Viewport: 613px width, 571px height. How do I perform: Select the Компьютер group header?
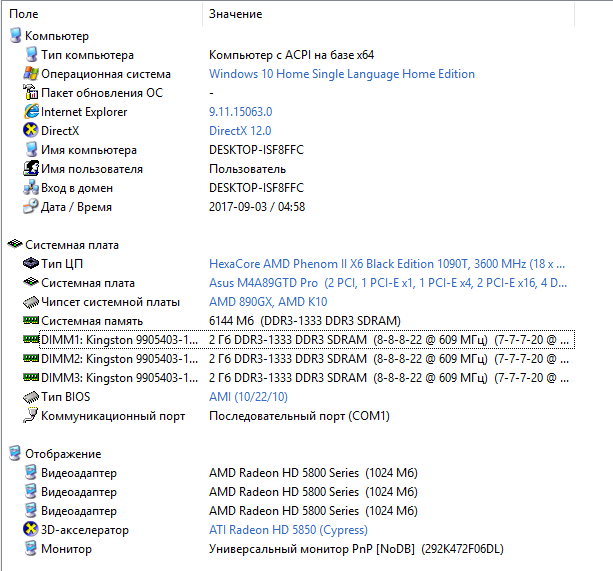tap(57, 36)
